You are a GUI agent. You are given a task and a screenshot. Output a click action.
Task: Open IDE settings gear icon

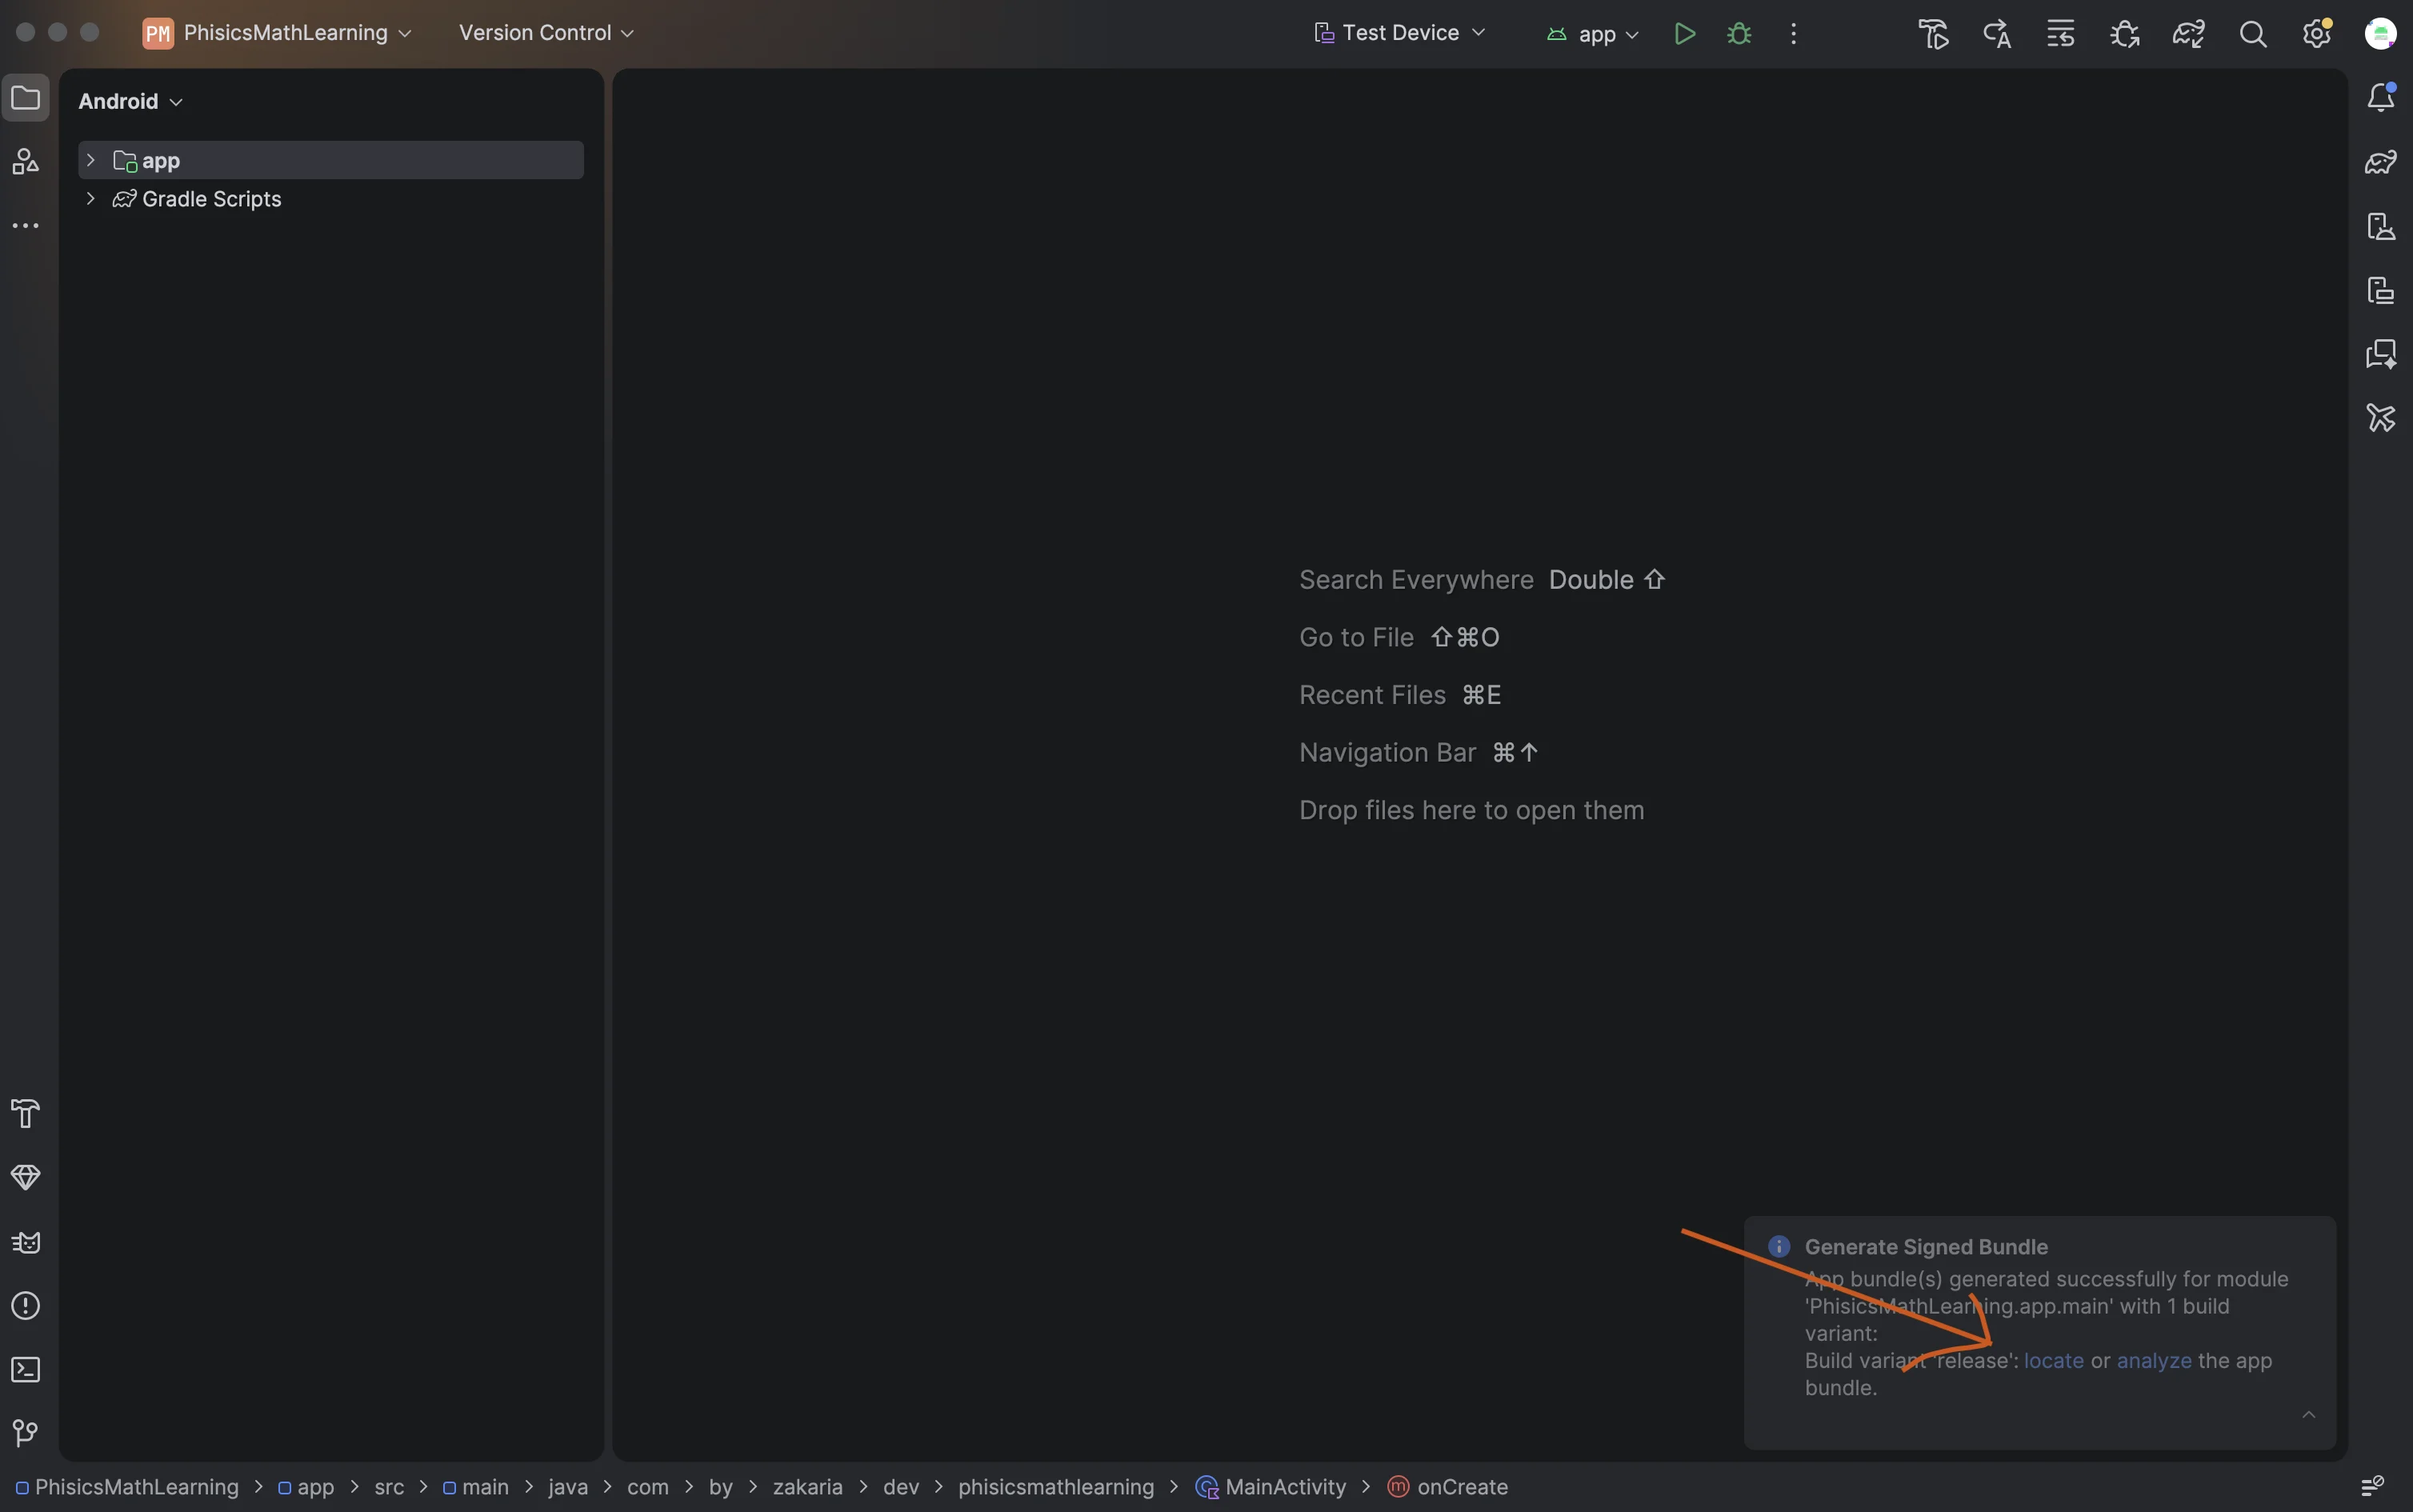pyautogui.click(x=2317, y=34)
